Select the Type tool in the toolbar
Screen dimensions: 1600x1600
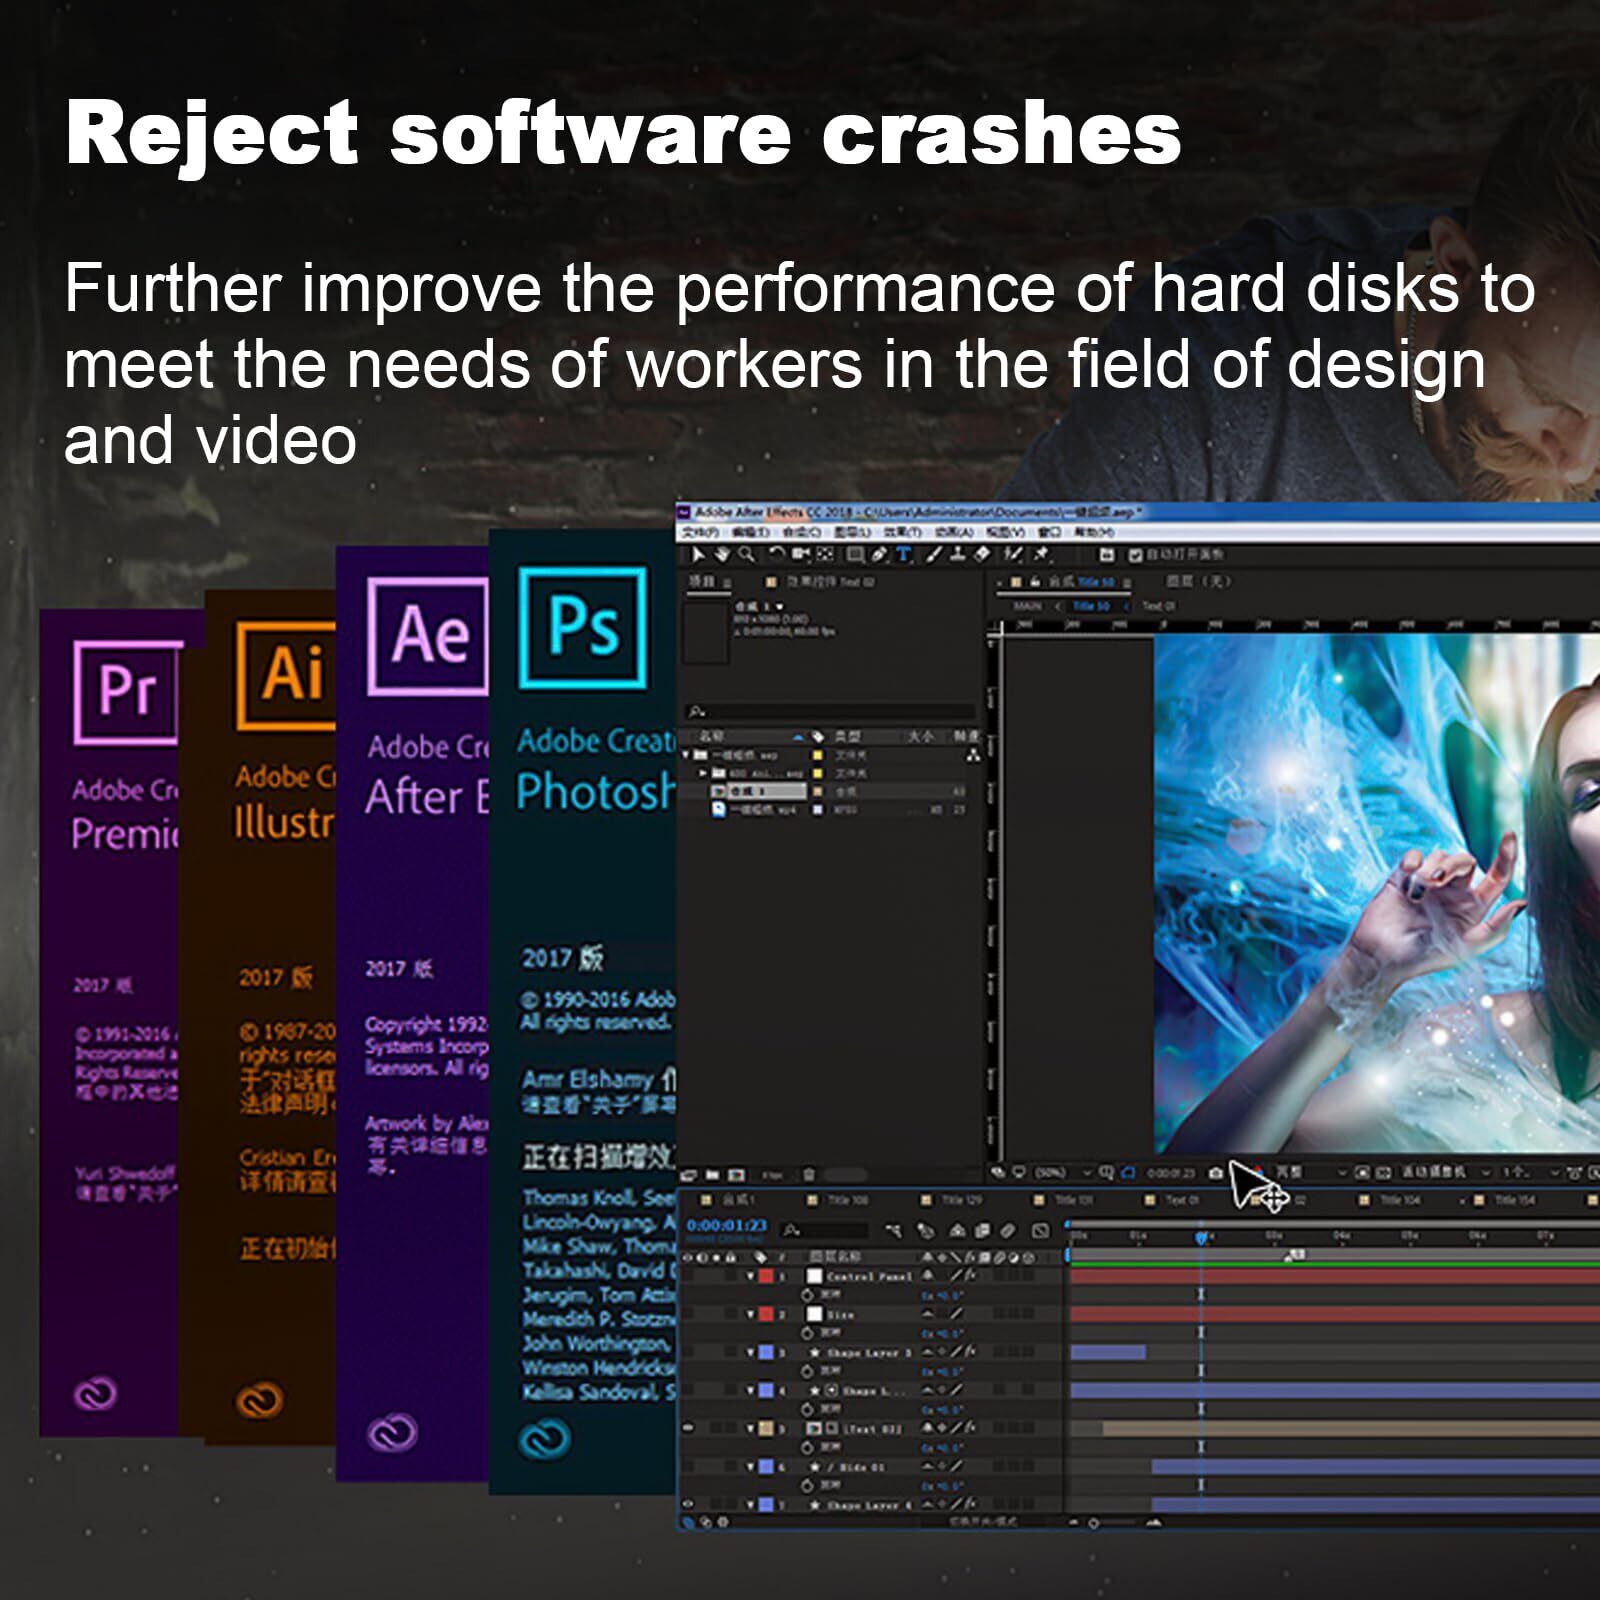pyautogui.click(x=904, y=555)
